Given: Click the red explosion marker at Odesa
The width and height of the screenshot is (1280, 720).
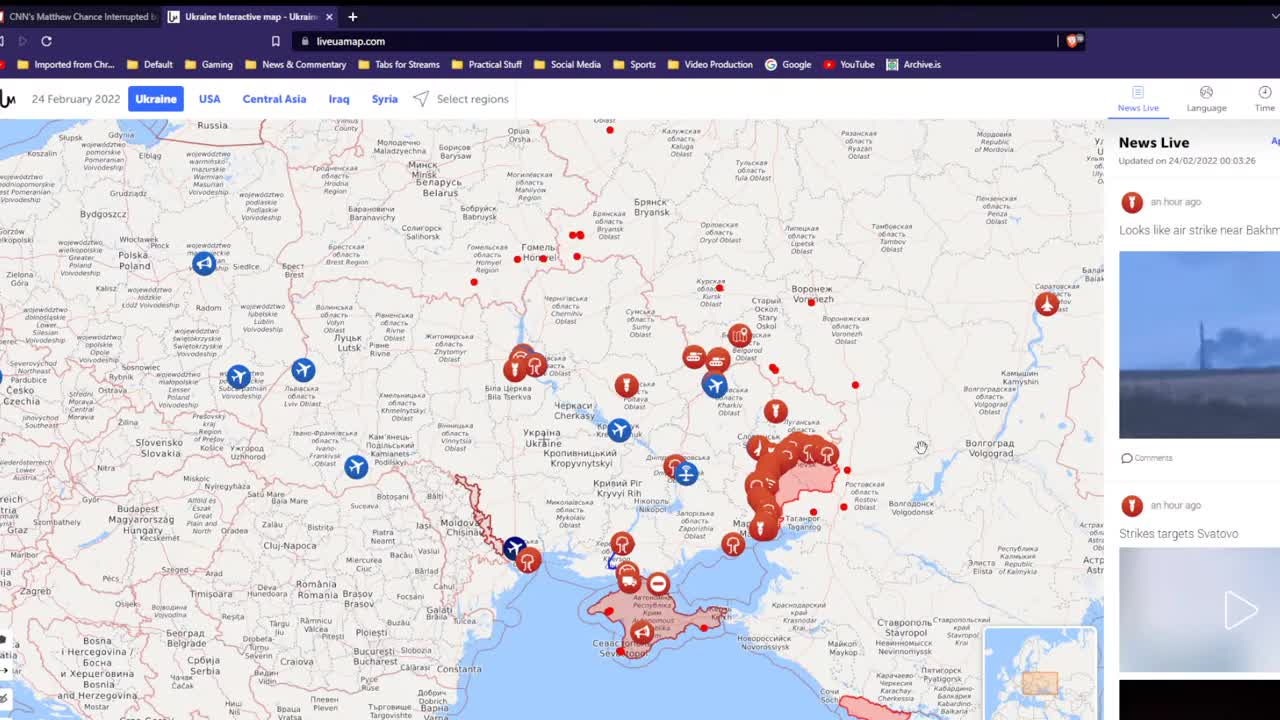Looking at the screenshot, I should [x=529, y=560].
